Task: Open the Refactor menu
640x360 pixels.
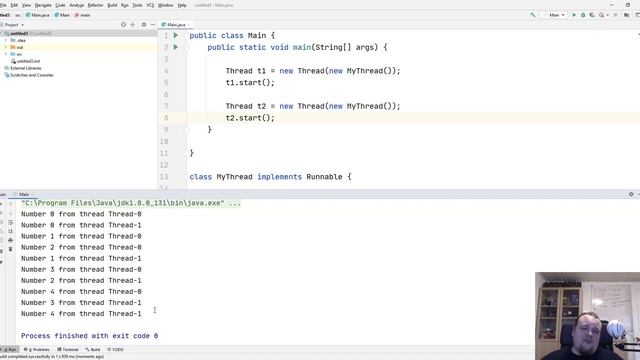Action: 96,5
